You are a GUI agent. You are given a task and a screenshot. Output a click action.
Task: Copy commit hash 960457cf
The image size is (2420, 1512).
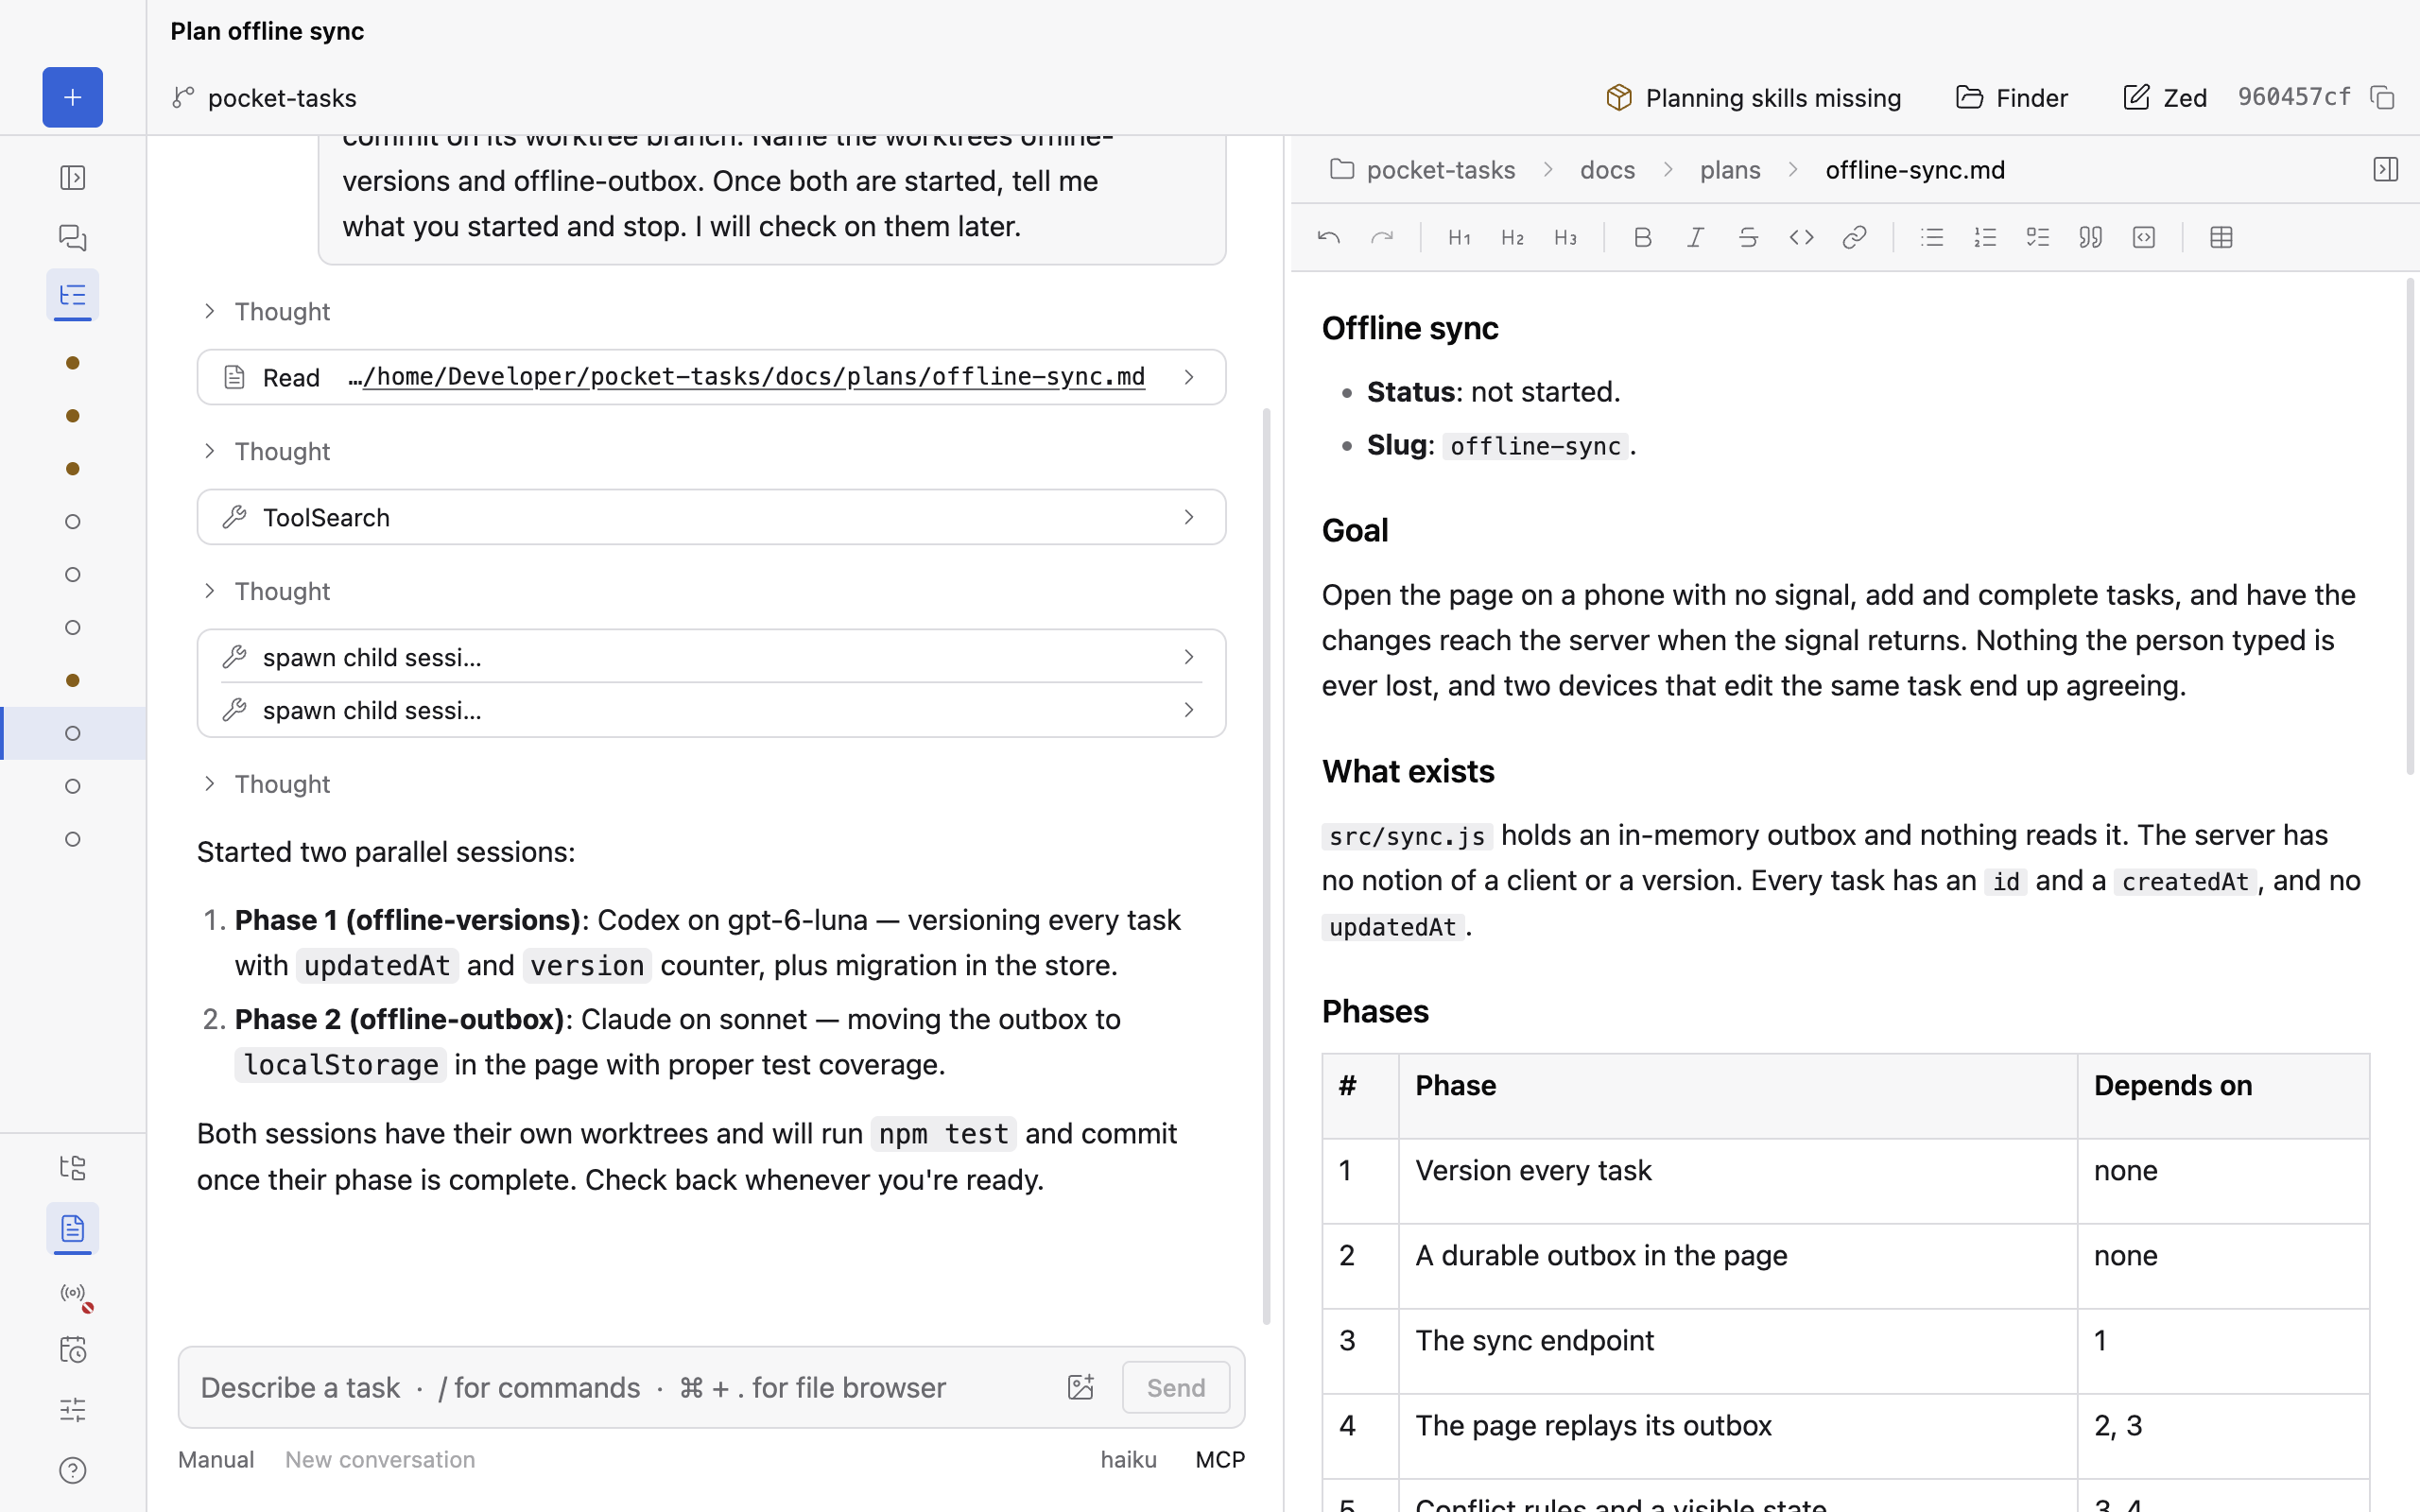2383,97
